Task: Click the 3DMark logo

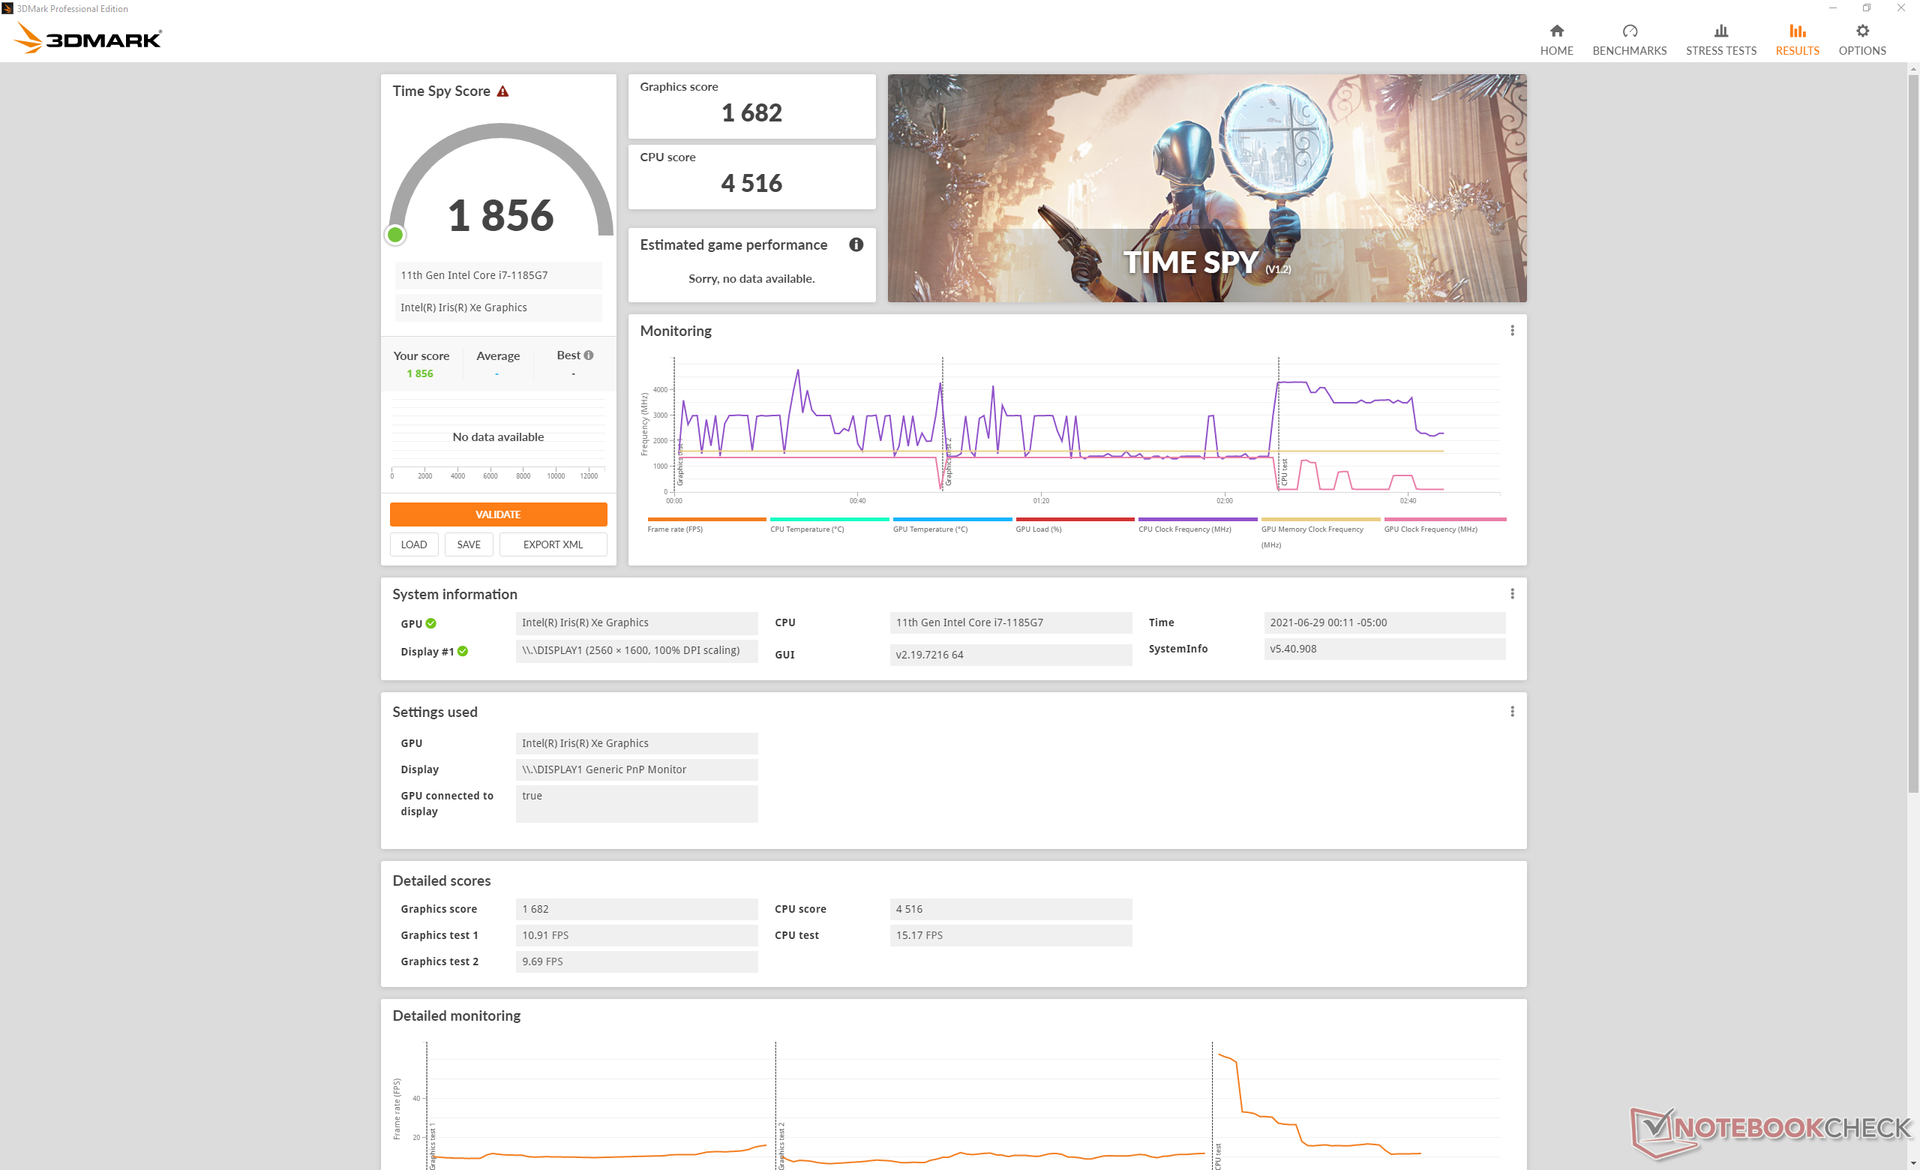Action: (88, 39)
